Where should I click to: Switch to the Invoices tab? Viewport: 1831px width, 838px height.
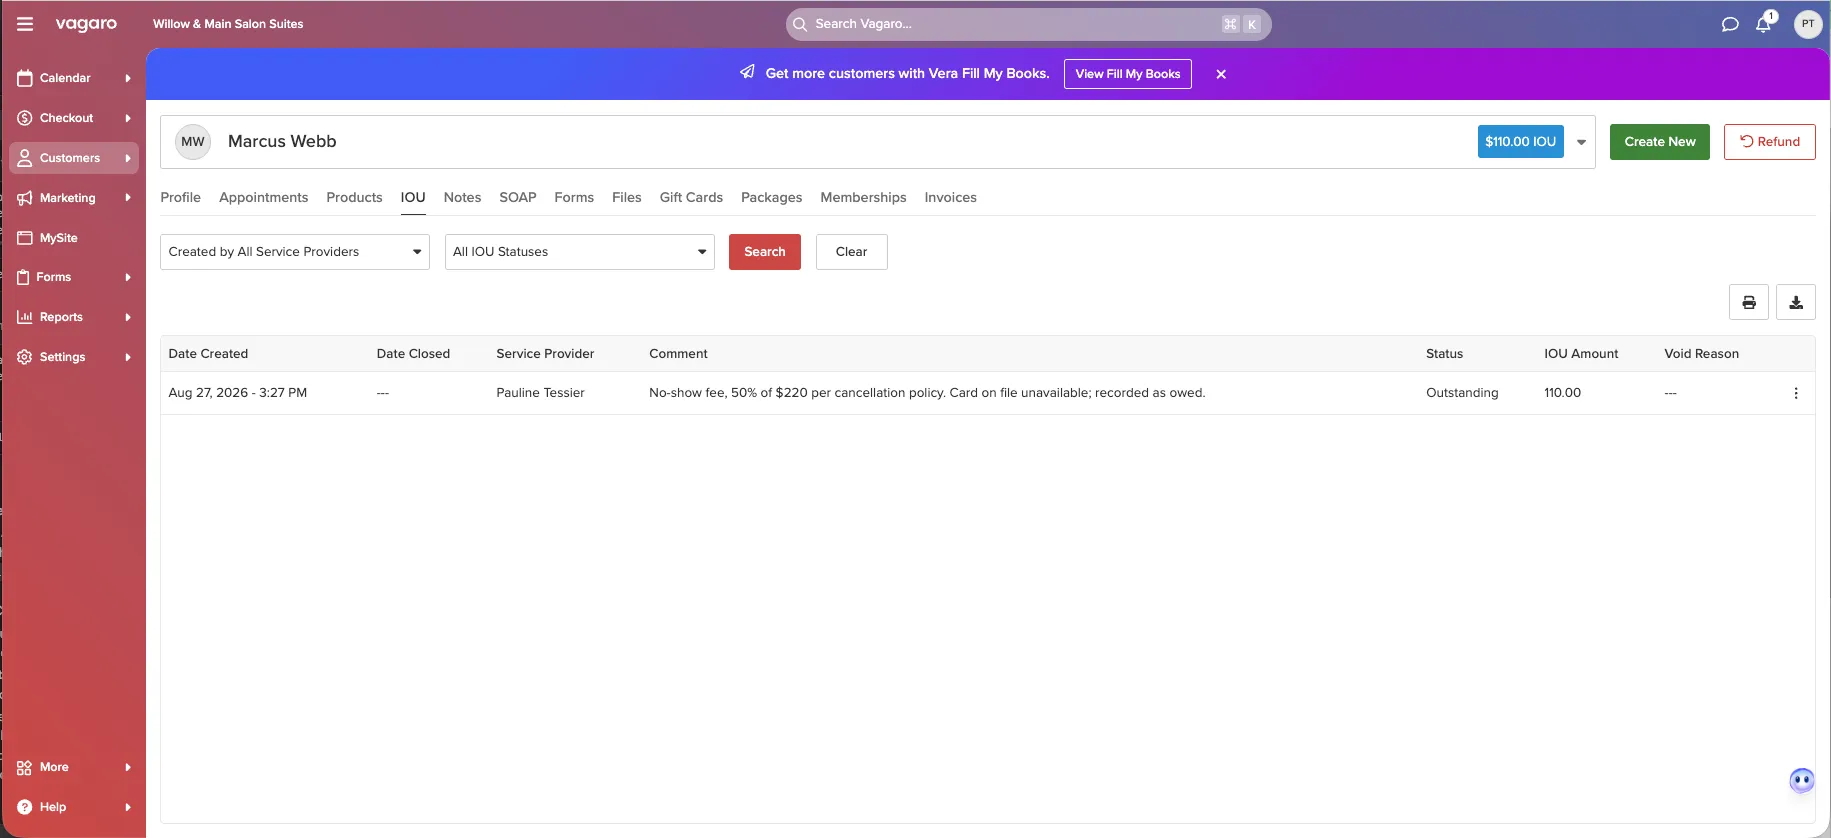950,198
